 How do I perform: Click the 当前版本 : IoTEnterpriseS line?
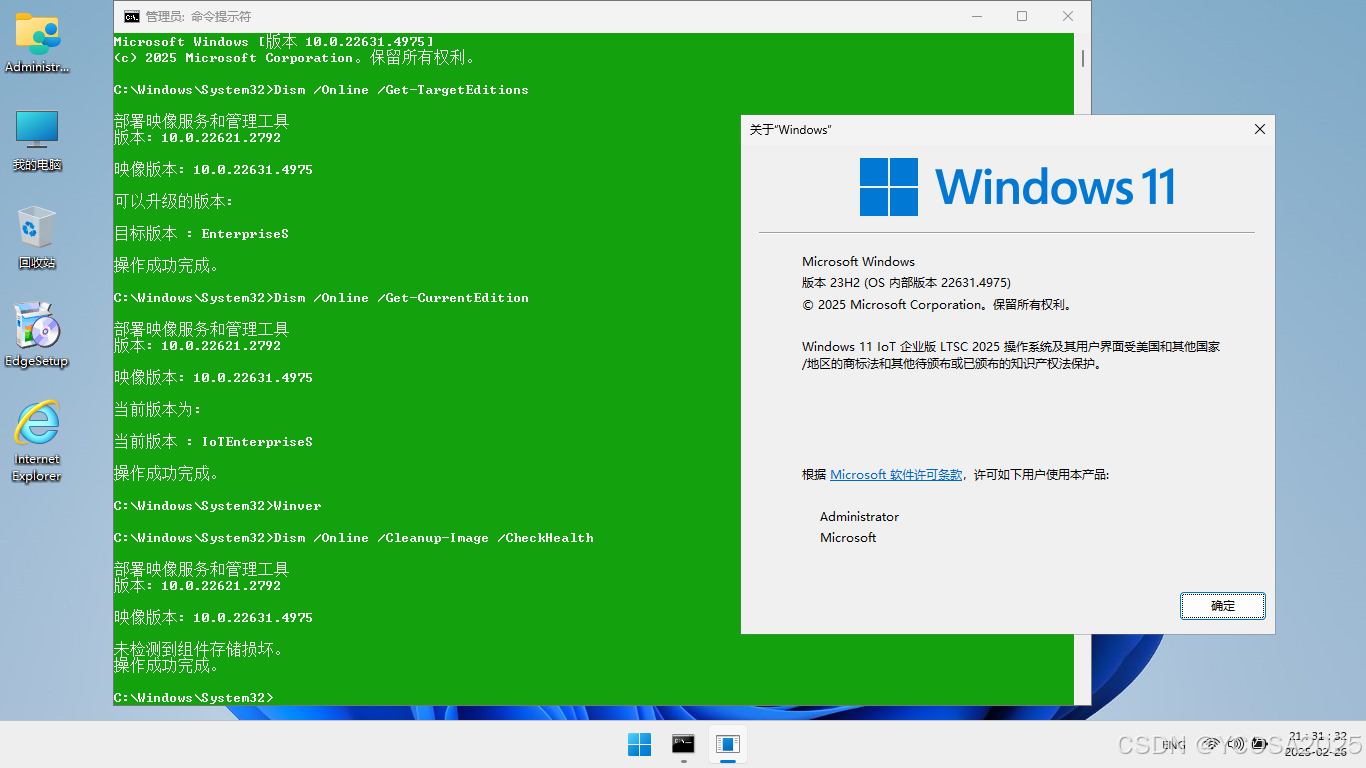[213, 442]
